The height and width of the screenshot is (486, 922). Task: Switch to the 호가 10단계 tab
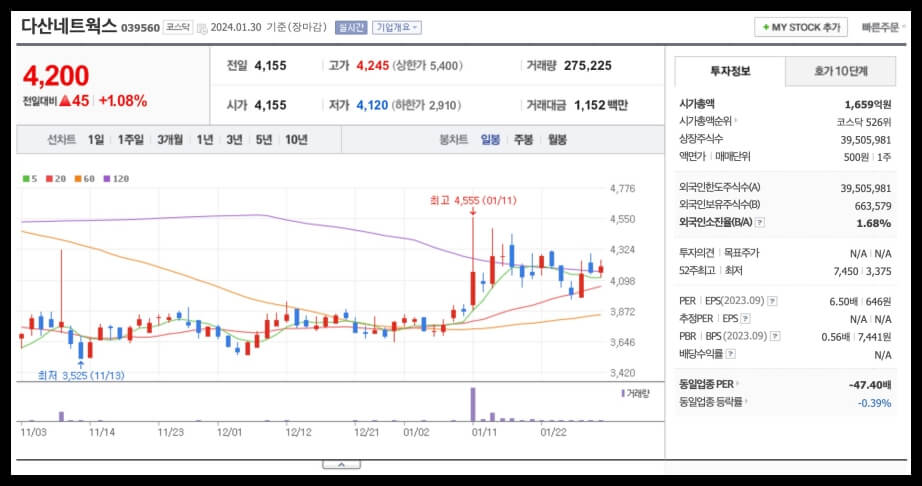coord(841,72)
